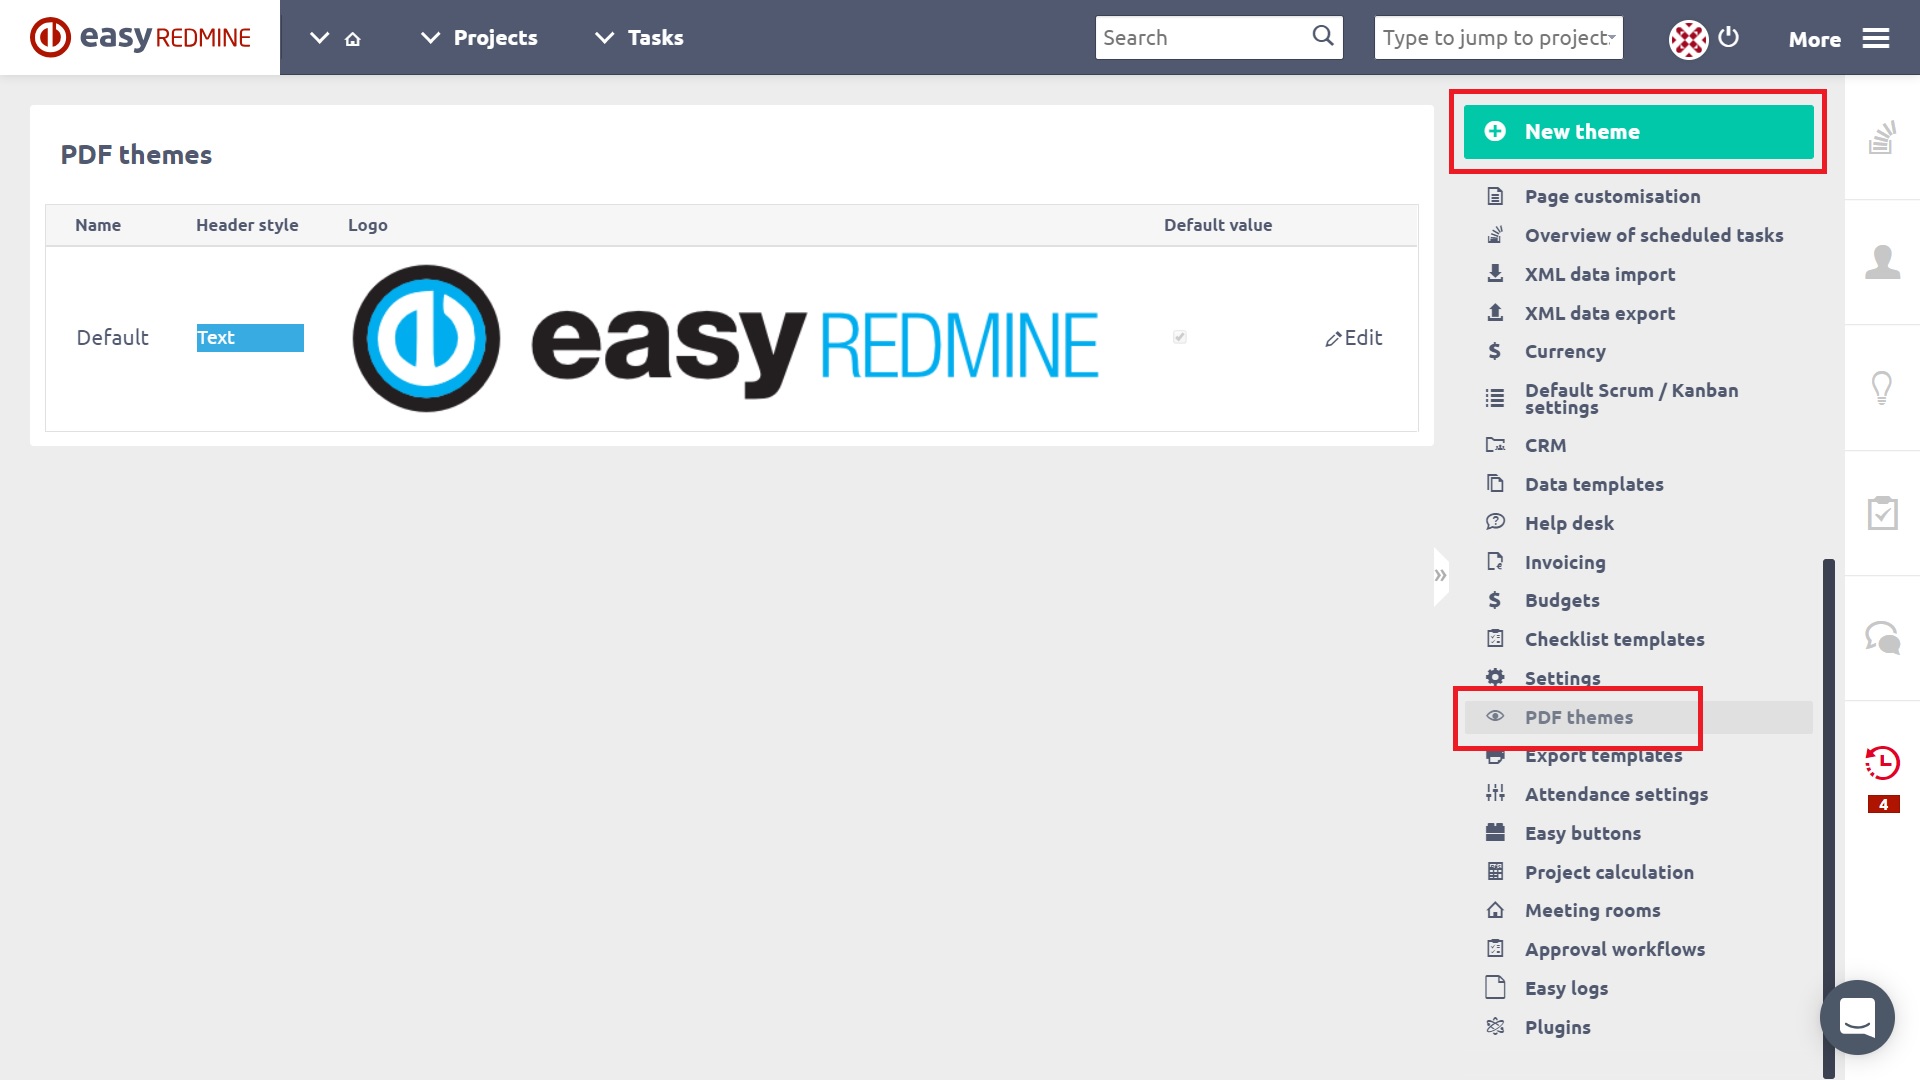The width and height of the screenshot is (1920, 1080).
Task: Open your profile avatar icon
Action: [x=1688, y=37]
